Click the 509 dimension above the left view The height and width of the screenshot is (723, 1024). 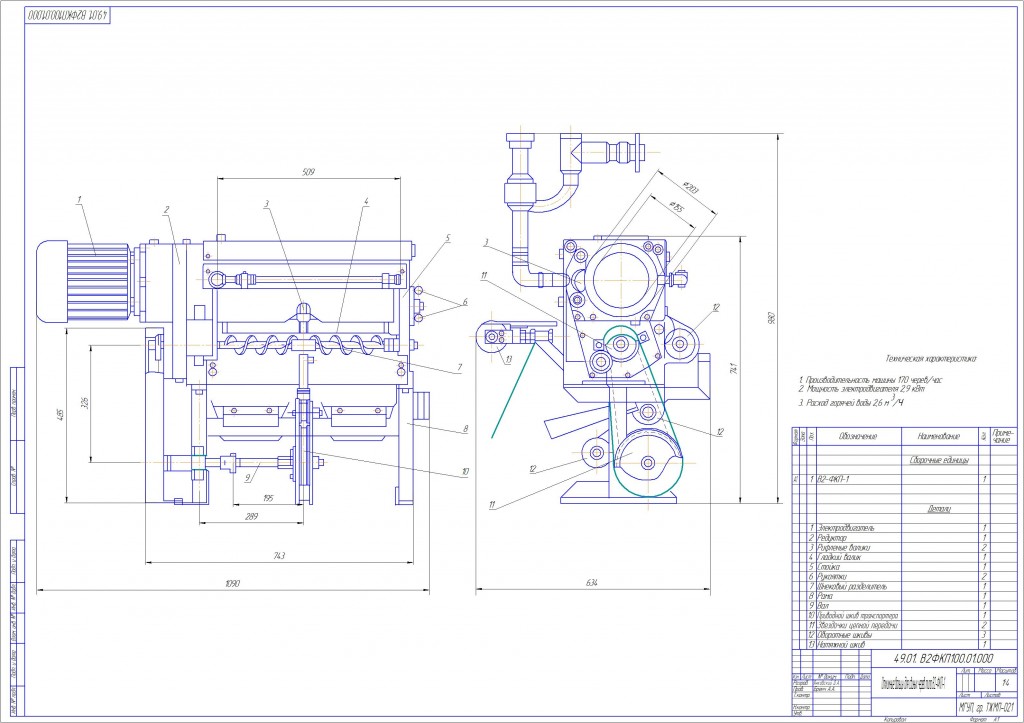pyautogui.click(x=308, y=172)
